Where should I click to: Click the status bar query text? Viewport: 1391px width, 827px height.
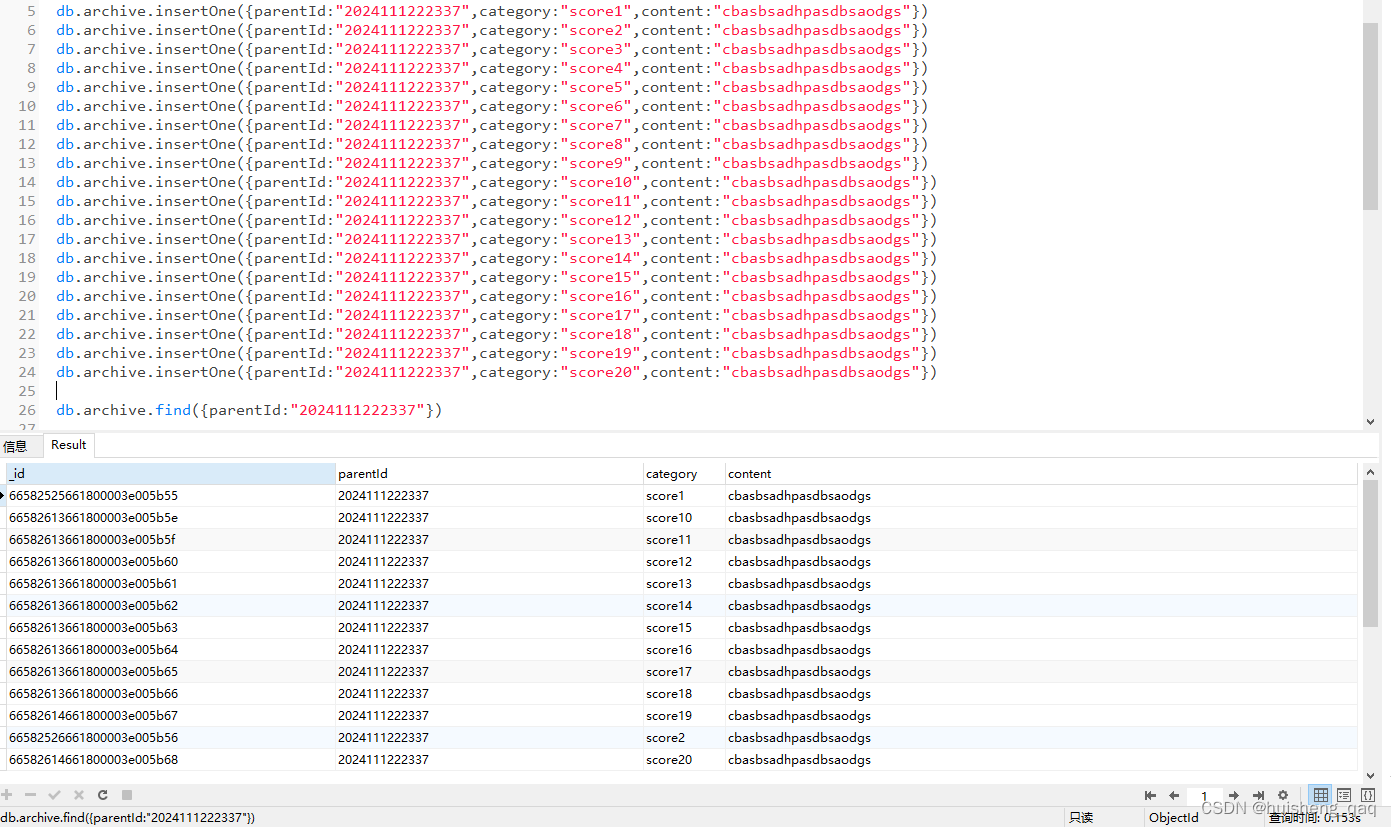[128, 818]
